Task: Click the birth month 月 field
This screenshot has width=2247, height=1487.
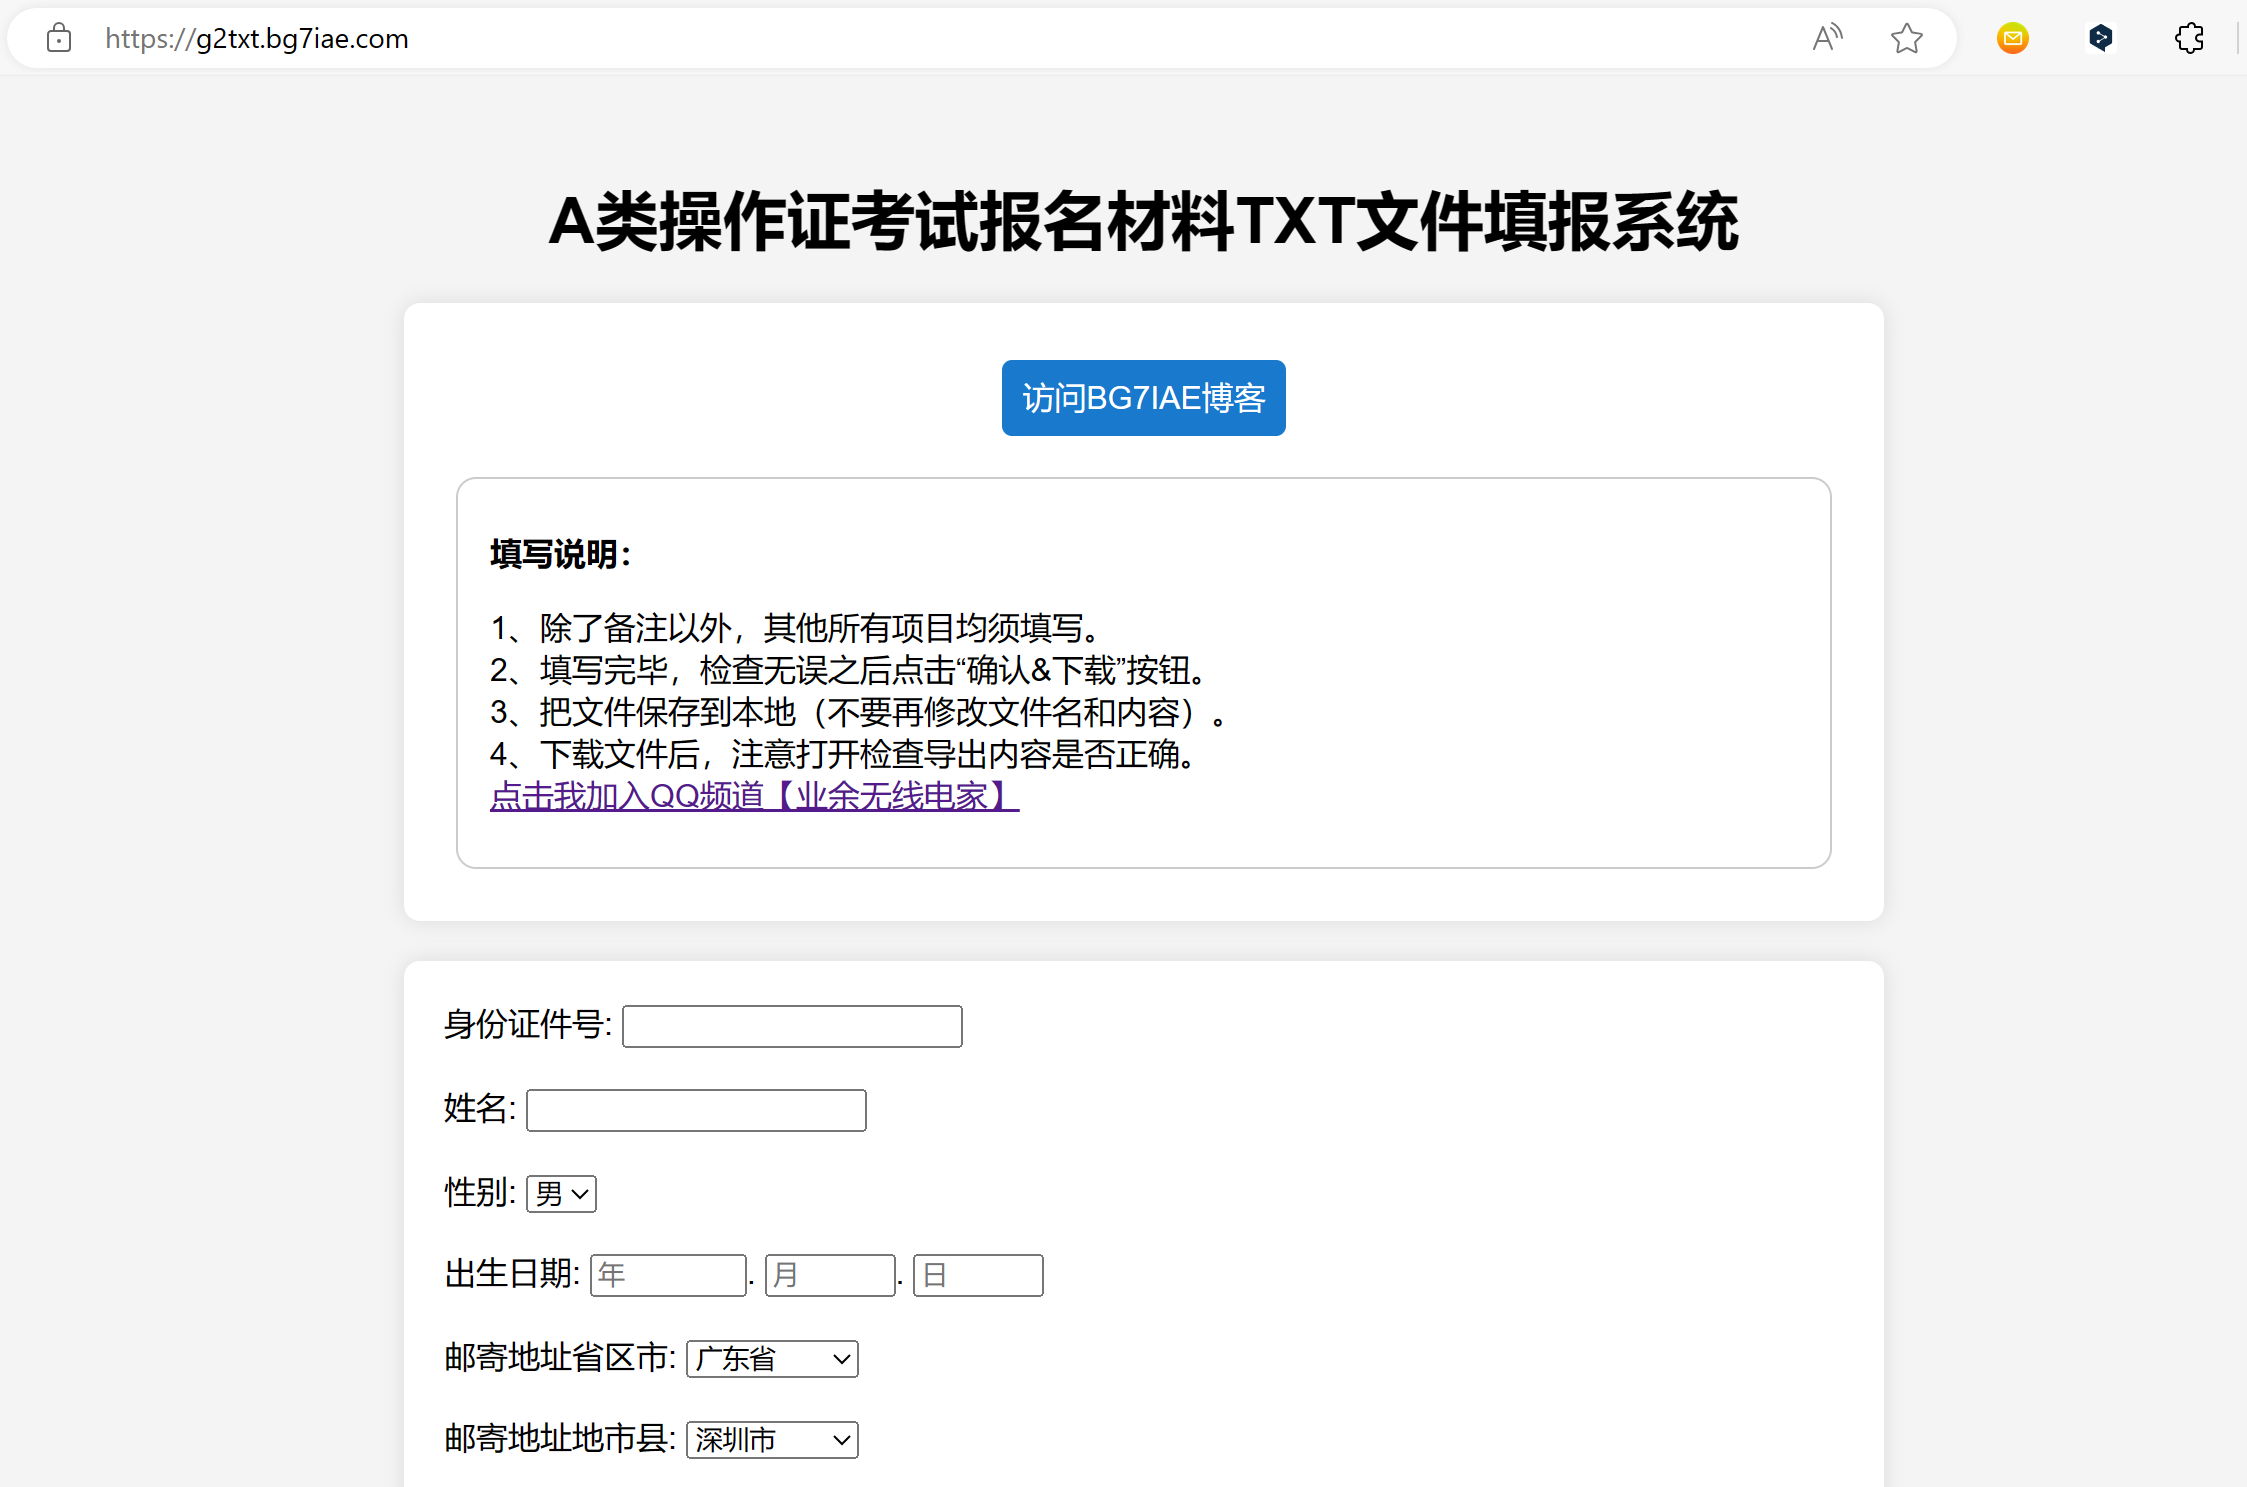Action: (829, 1275)
